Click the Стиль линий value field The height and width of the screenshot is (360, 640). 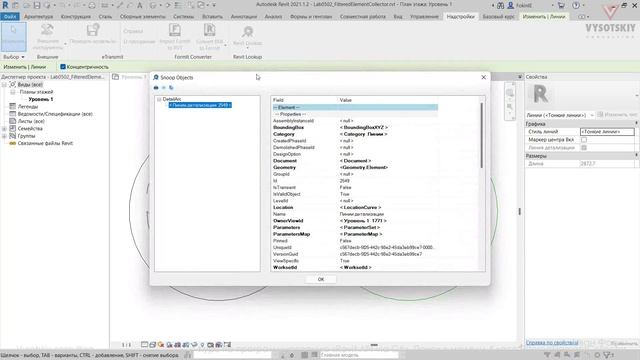607,131
